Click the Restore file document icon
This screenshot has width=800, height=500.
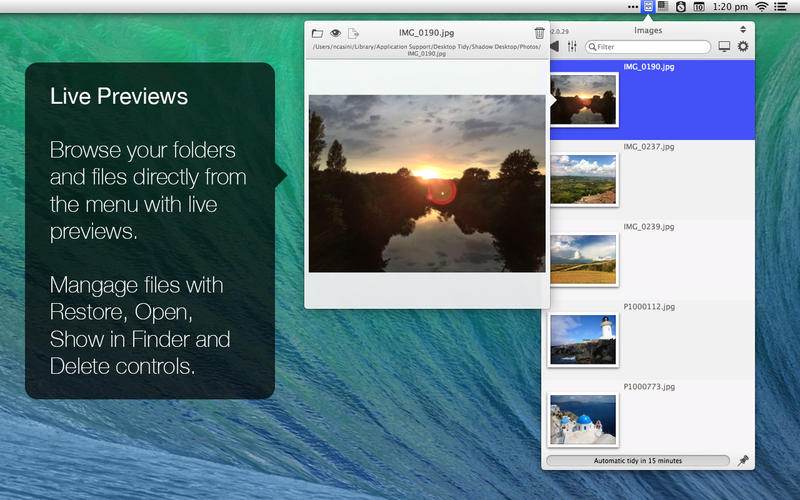pyautogui.click(x=353, y=33)
